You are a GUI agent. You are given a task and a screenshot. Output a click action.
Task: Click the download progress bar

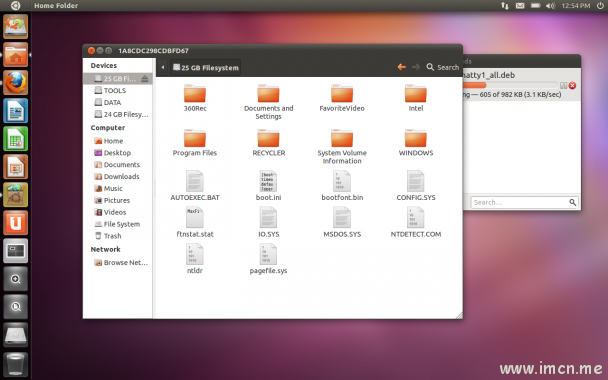coord(510,85)
